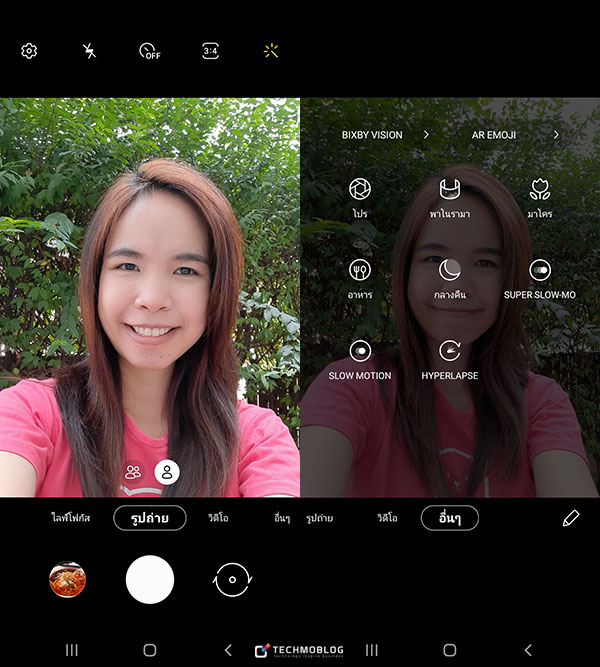This screenshot has width=600, height=667.
Task: Tap home button on left navigation bar
Action: point(150,650)
